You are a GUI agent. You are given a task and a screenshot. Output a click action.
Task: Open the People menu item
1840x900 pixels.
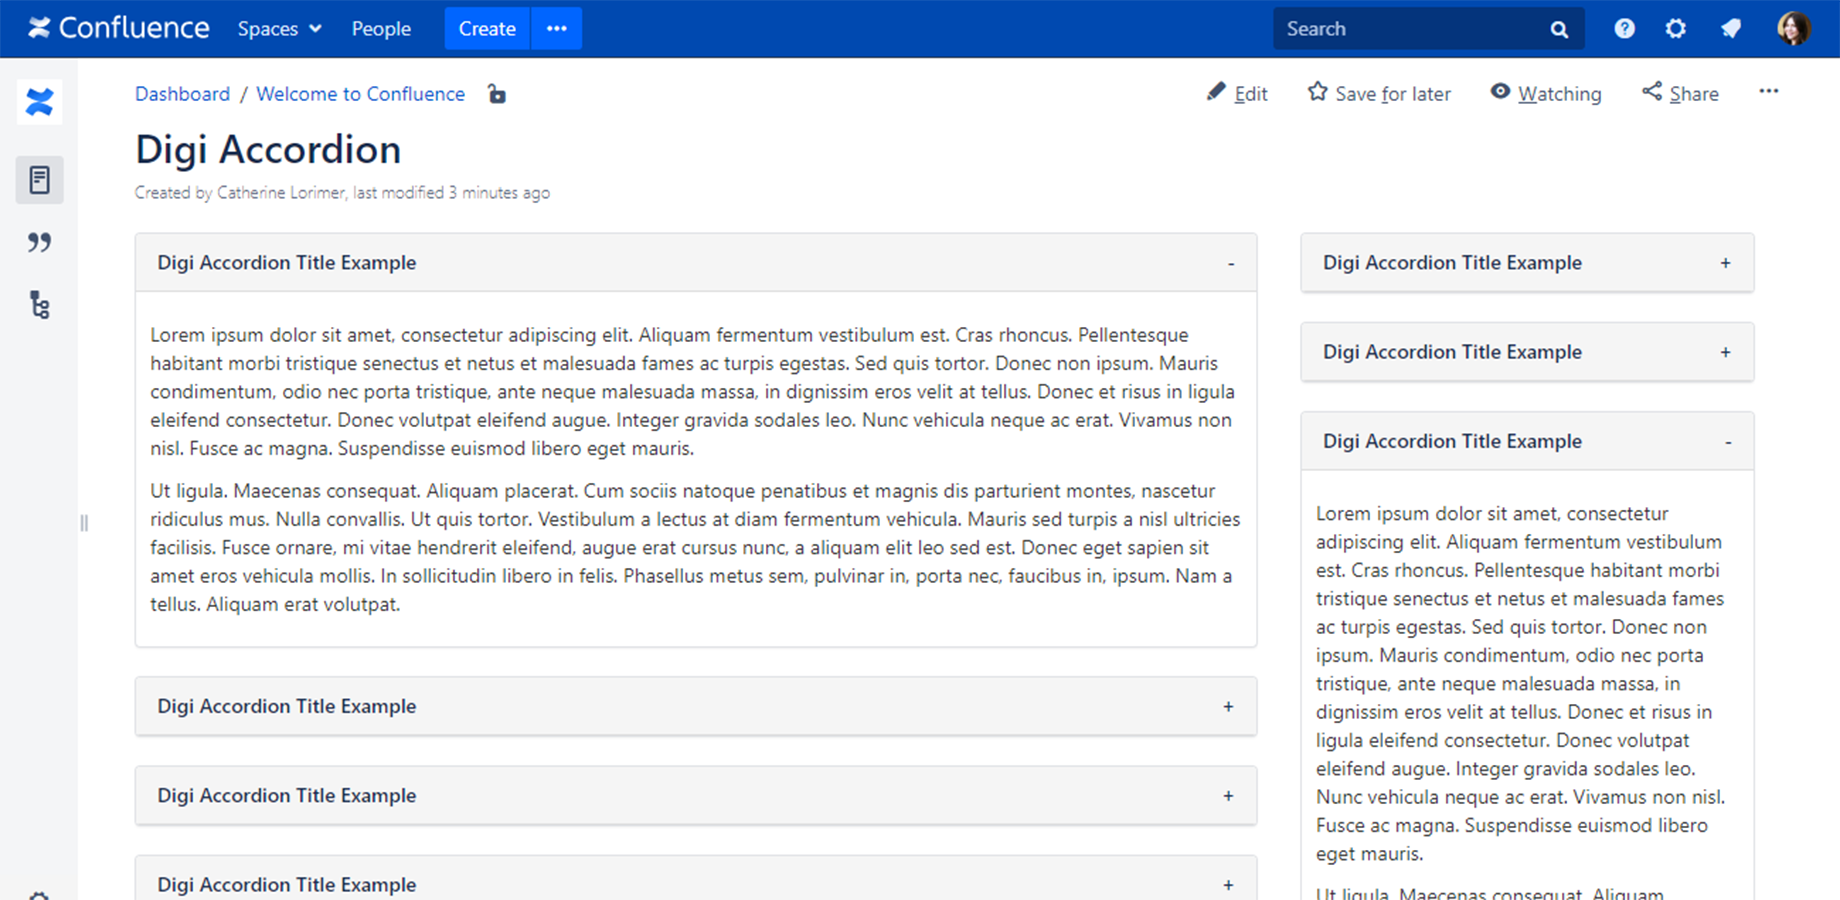click(x=381, y=29)
